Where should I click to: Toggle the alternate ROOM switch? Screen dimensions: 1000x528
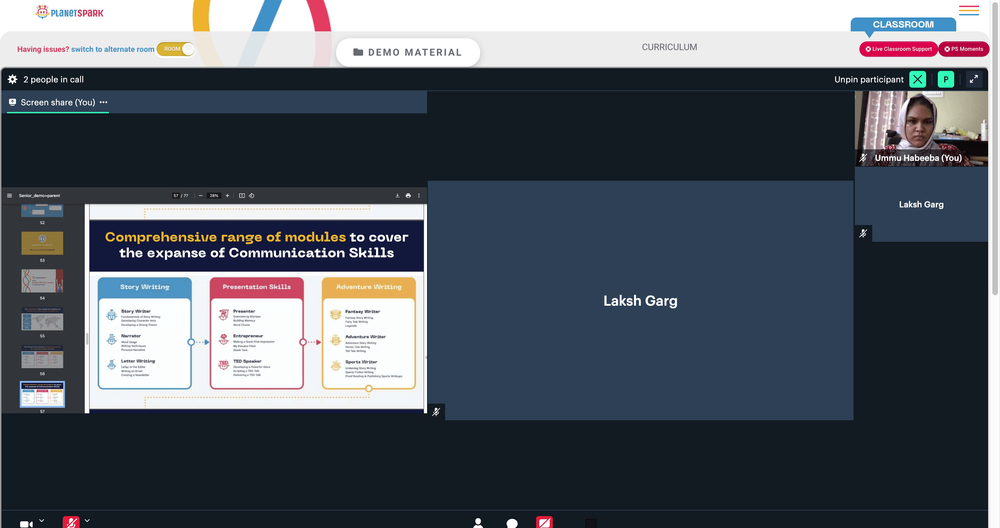click(175, 49)
